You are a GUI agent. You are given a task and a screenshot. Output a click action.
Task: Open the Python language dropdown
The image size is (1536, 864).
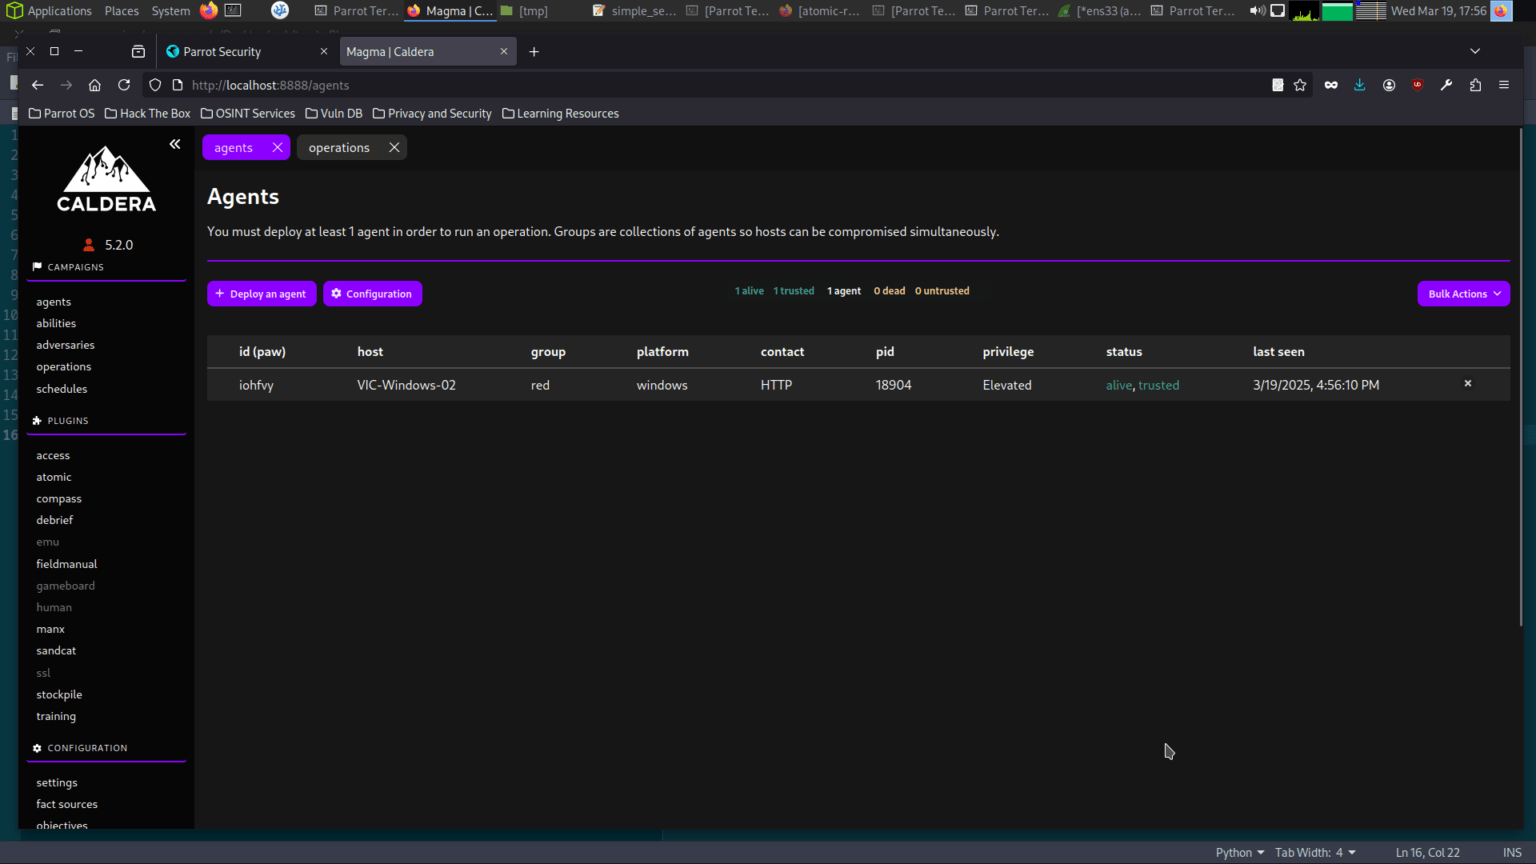point(1238,852)
